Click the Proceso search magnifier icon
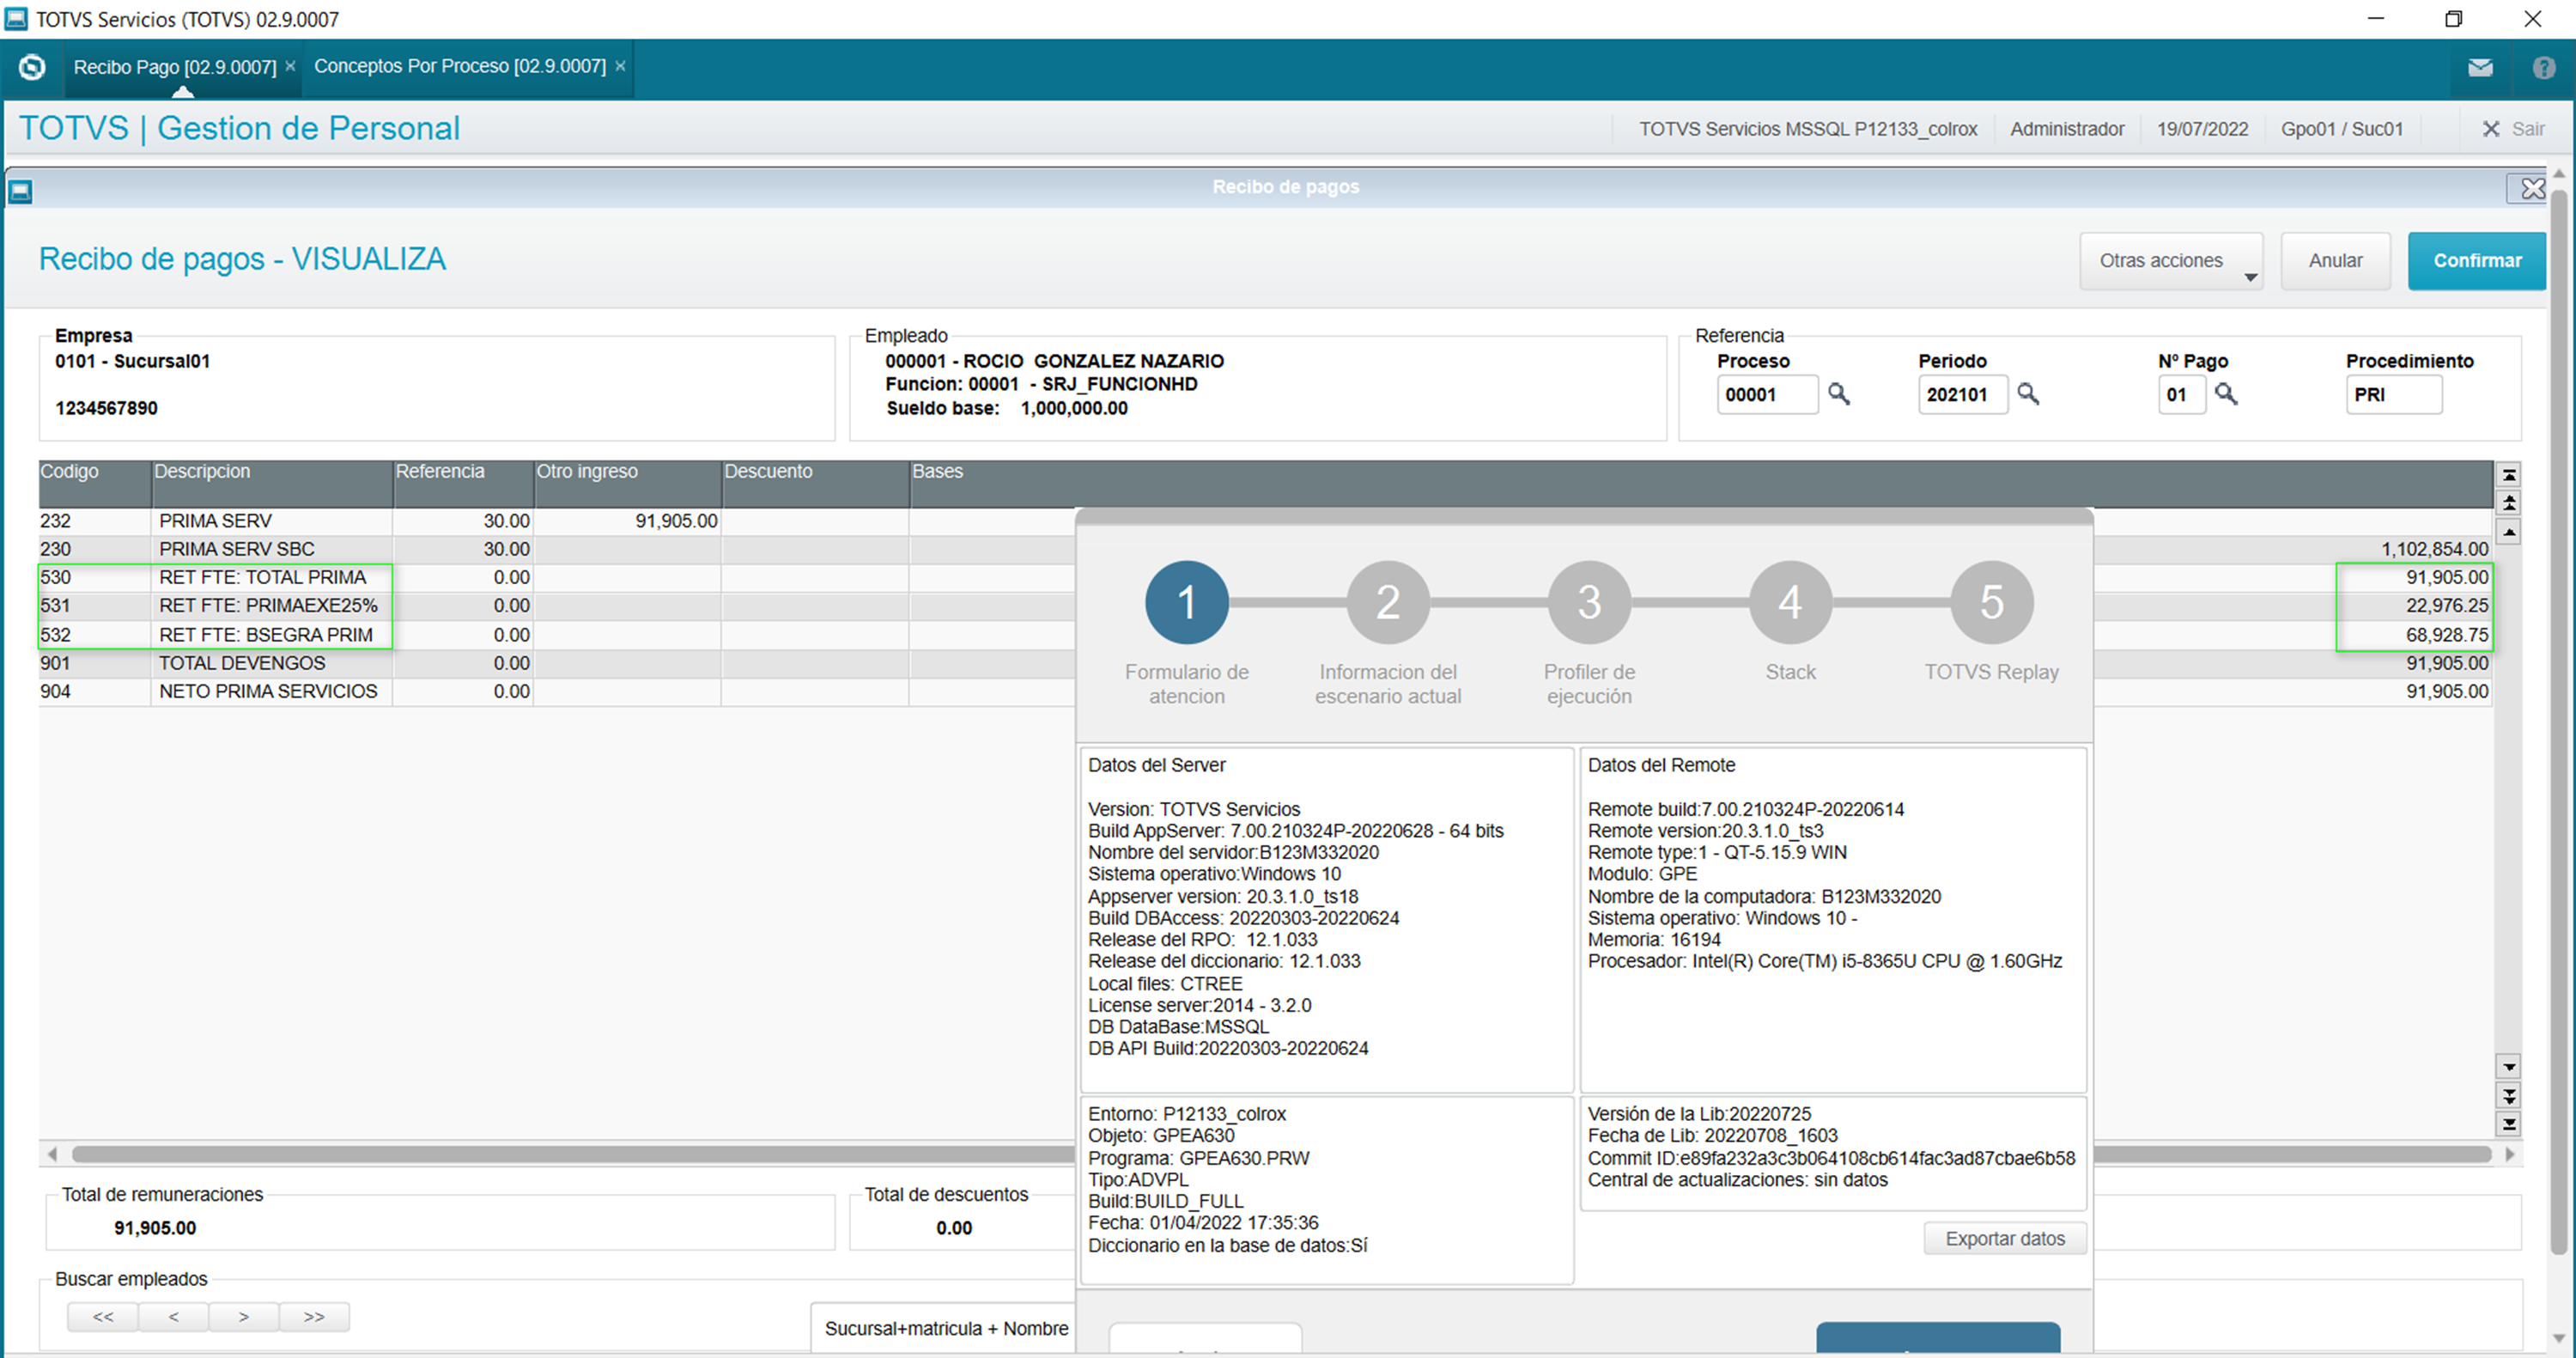2576x1358 pixels. [x=1838, y=394]
